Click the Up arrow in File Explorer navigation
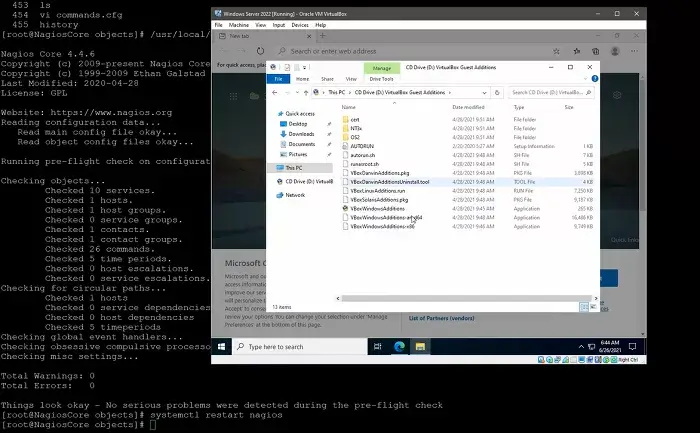This screenshot has width=700, height=433. pyautogui.click(x=303, y=92)
